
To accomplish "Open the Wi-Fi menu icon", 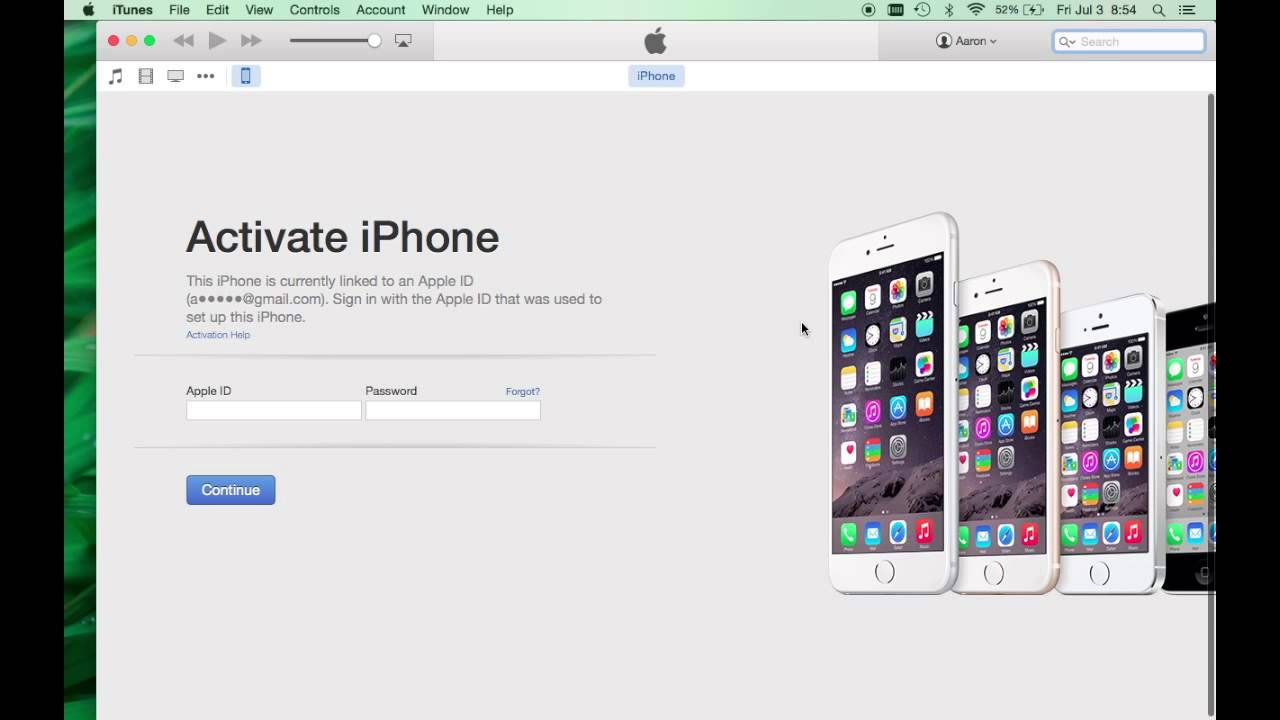I will click(976, 10).
